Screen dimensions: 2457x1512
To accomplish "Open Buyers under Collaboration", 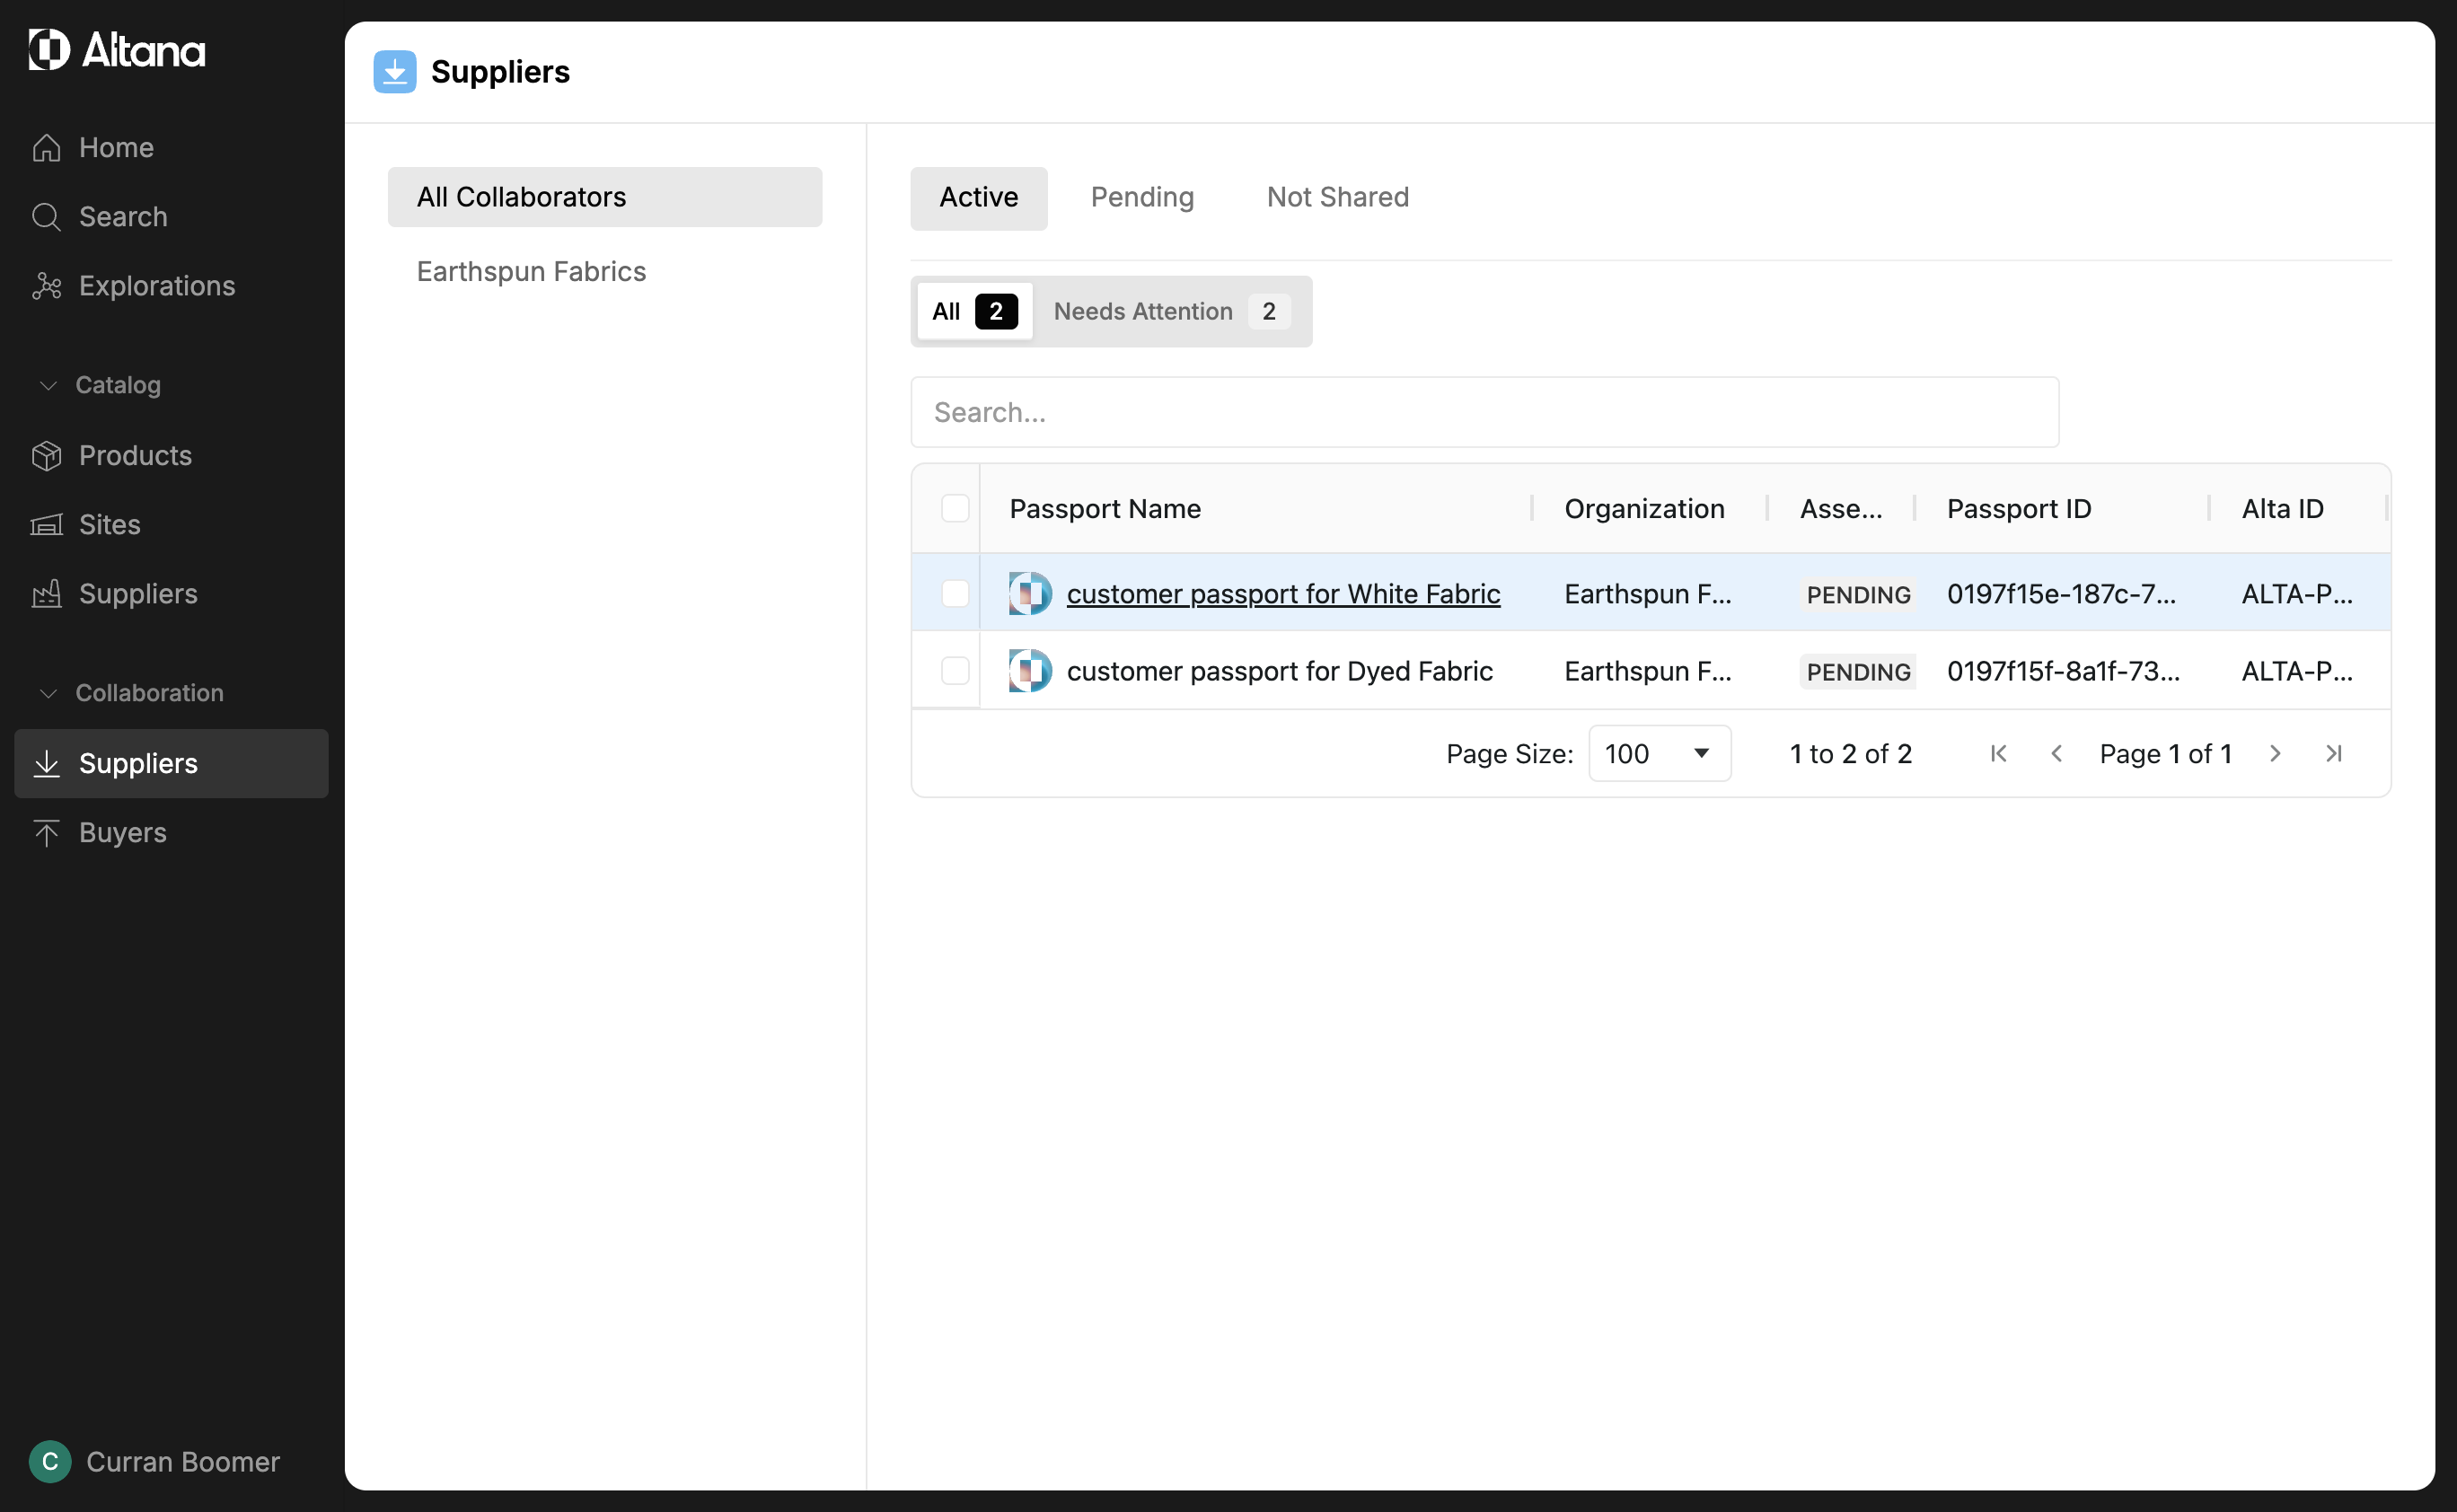I will [122, 832].
